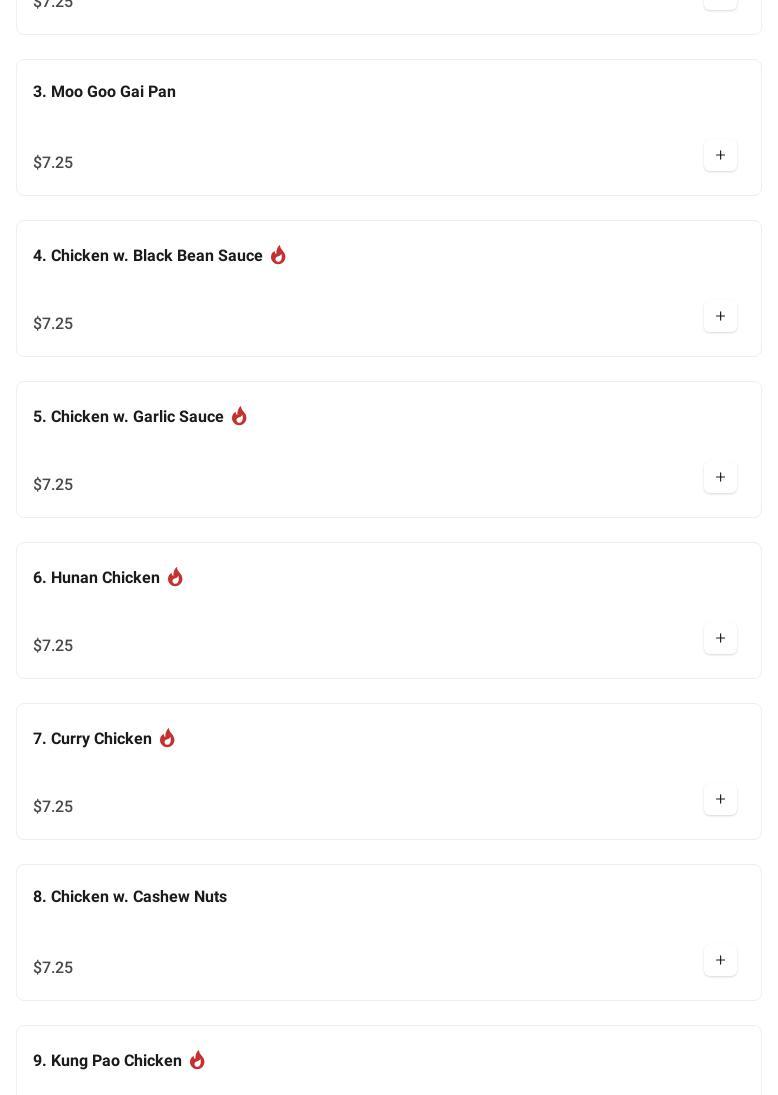The image size is (778, 1095).
Task: Open 9. Kung Pao Chicken item
Action: click(x=107, y=1061)
